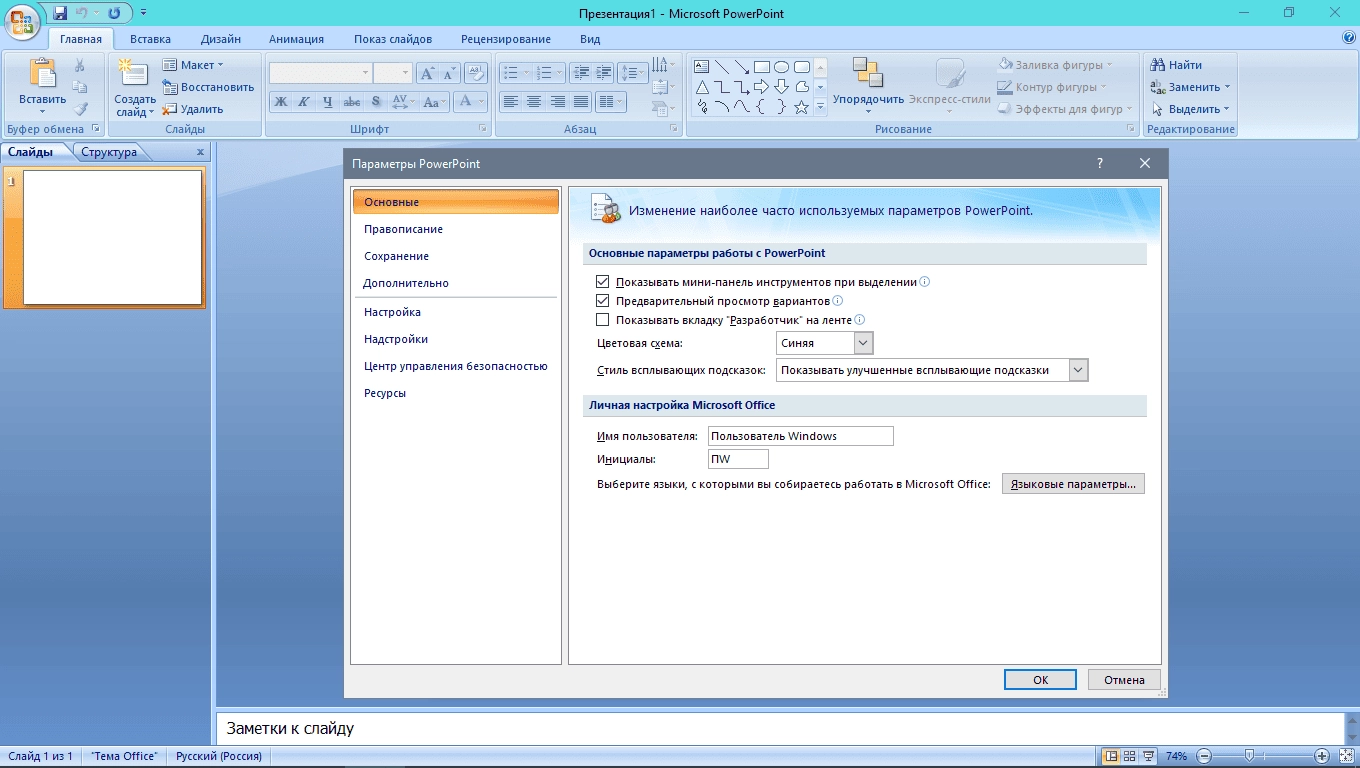Select the five-point star shape

tap(801, 107)
